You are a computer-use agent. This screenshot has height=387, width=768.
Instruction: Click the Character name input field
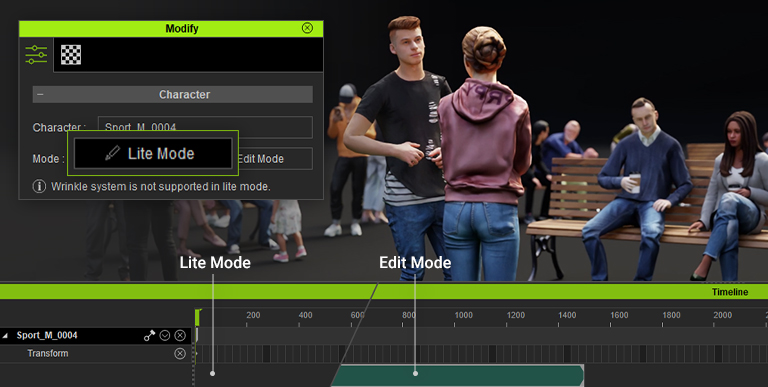click(205, 127)
